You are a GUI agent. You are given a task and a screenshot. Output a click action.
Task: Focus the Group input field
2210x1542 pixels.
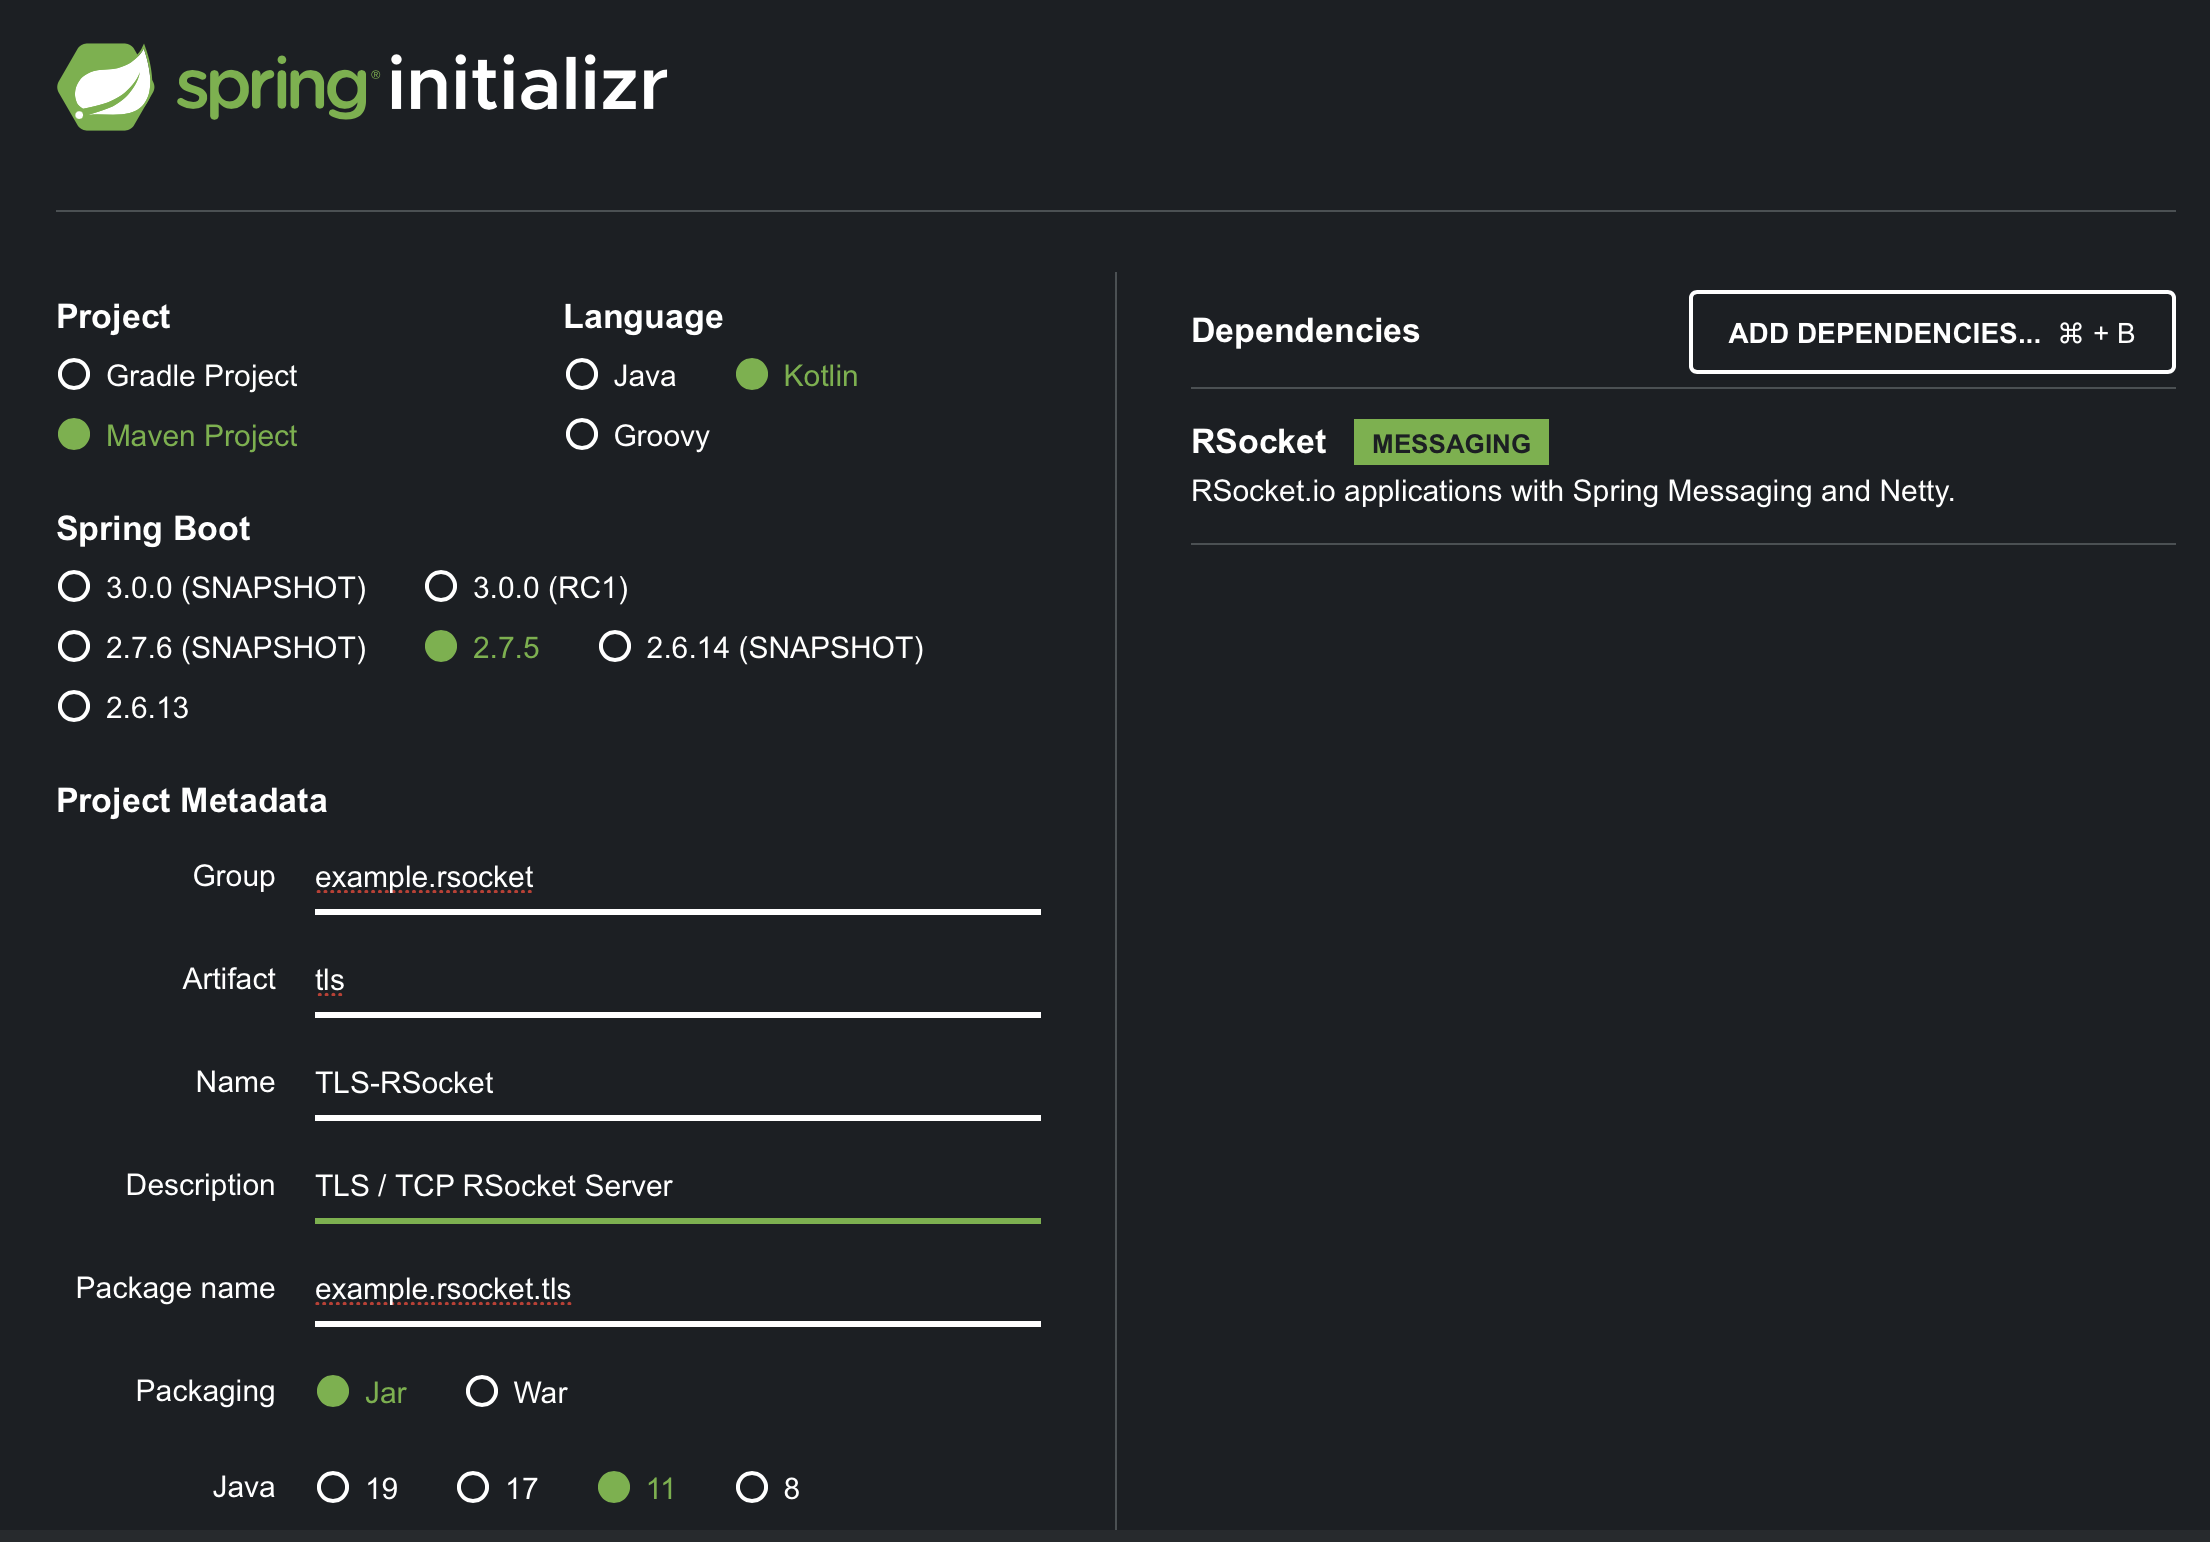click(676, 878)
